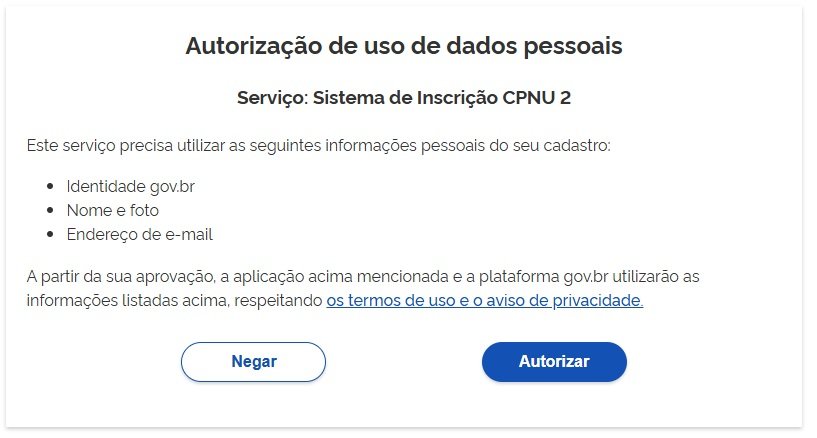
Task: Click the 'Endereço de e-mail' list item
Action: pos(140,234)
